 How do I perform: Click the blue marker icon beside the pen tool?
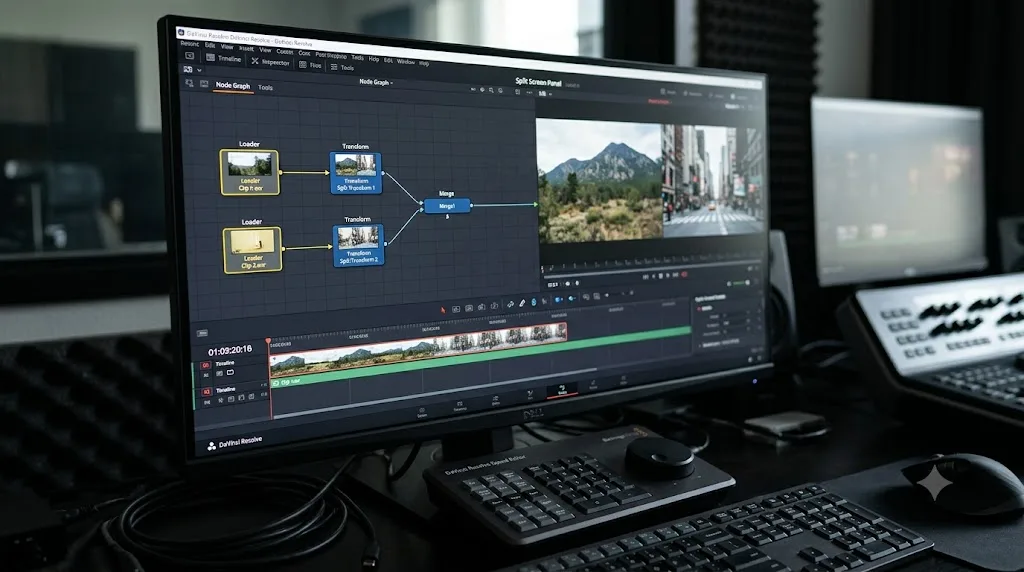pyautogui.click(x=534, y=302)
